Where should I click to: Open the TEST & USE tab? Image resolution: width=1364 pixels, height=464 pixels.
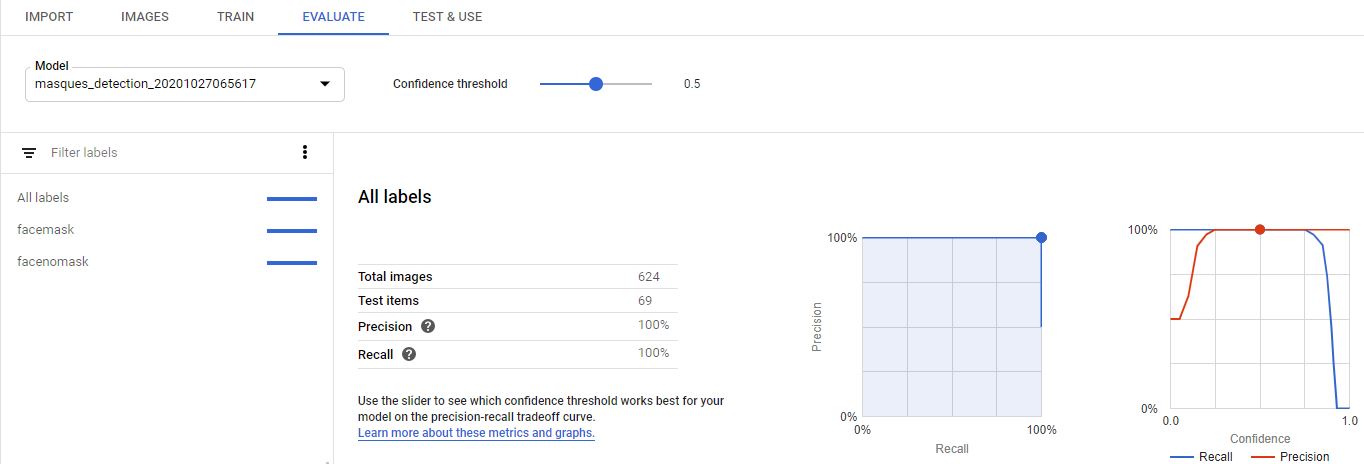447,17
